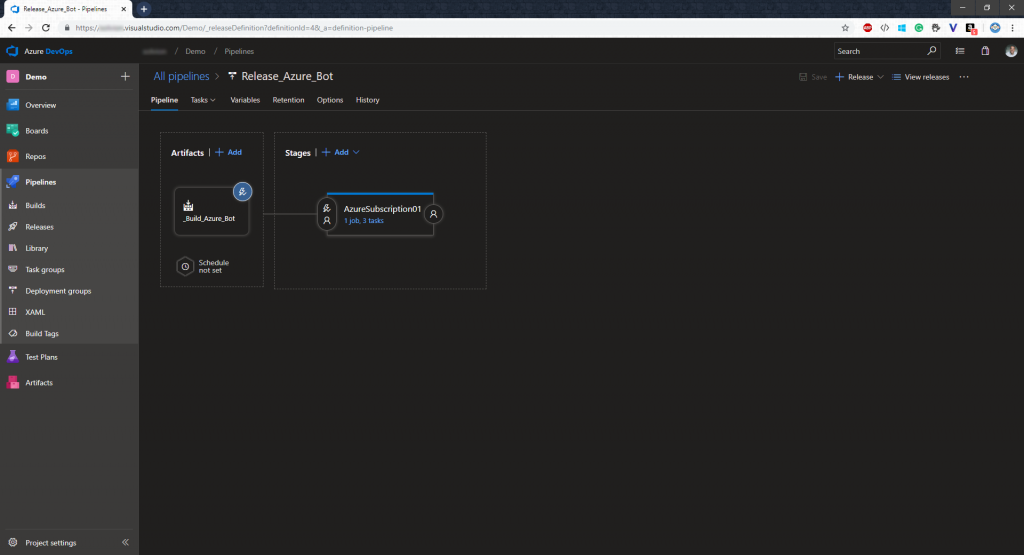Viewport: 1024px width, 555px height.
Task: Open the 1 job, 3 tasks link
Action: 364,221
